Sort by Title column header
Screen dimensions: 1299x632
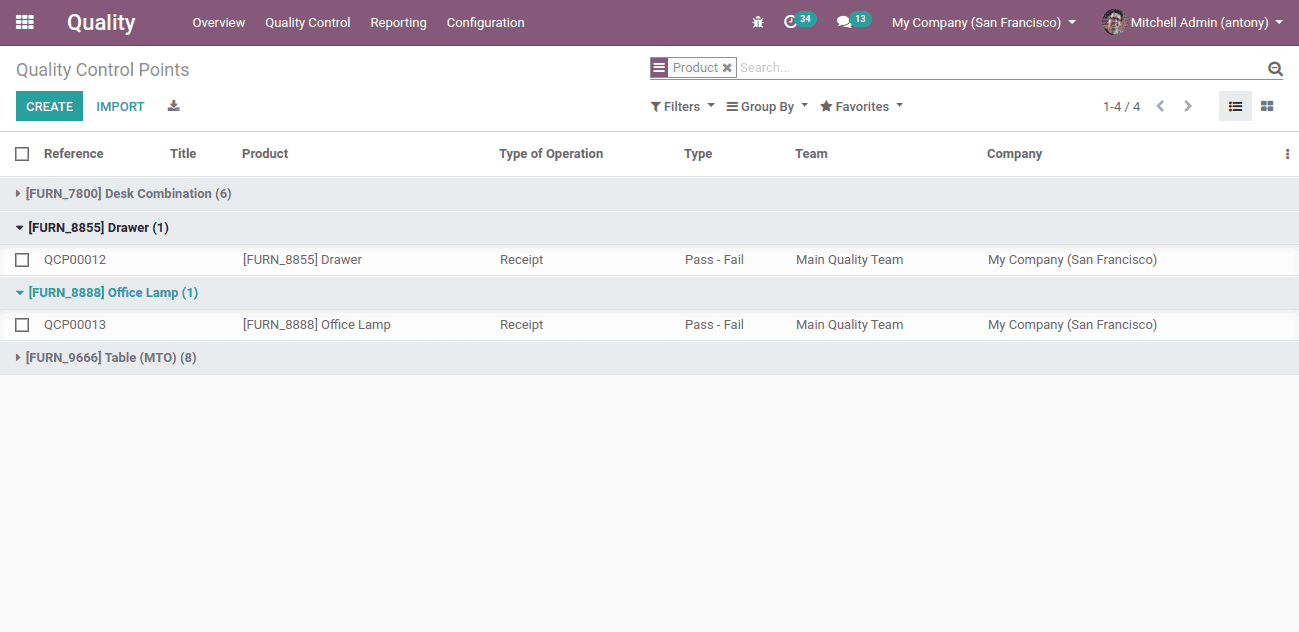tap(183, 154)
